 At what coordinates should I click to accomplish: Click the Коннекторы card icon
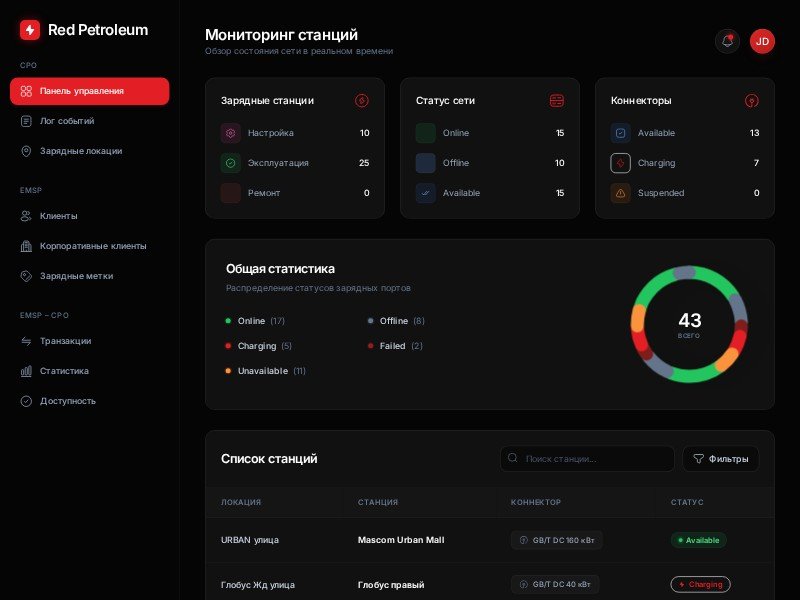pyautogui.click(x=752, y=101)
